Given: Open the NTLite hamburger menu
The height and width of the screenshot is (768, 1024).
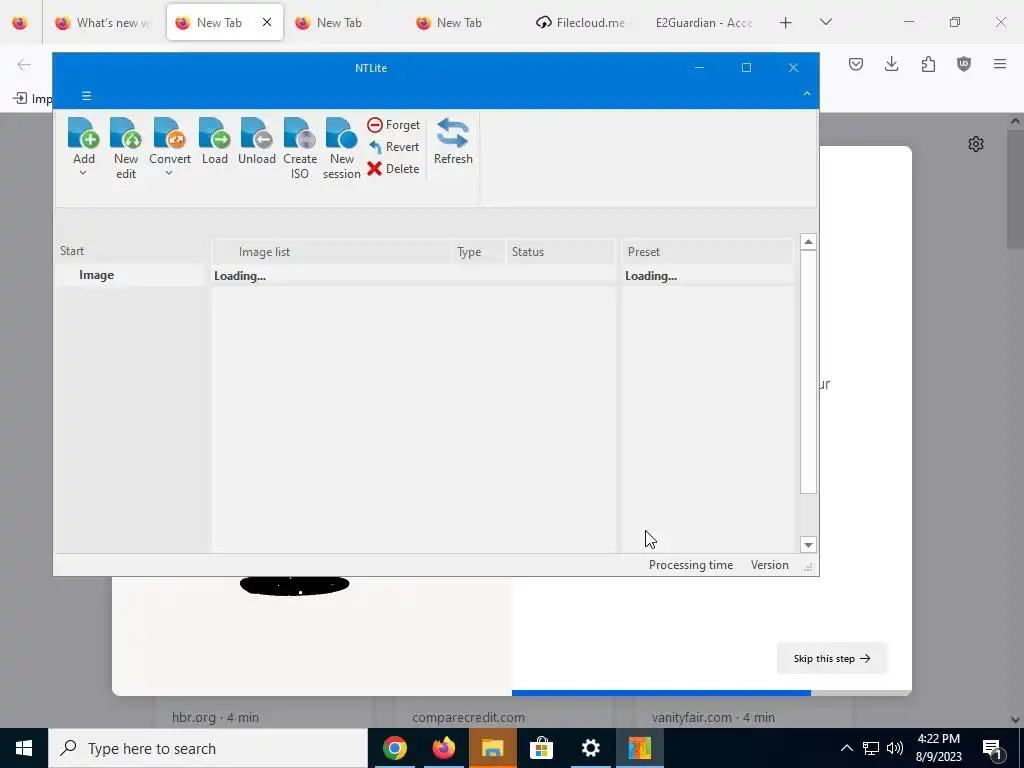Looking at the screenshot, I should 86,96.
